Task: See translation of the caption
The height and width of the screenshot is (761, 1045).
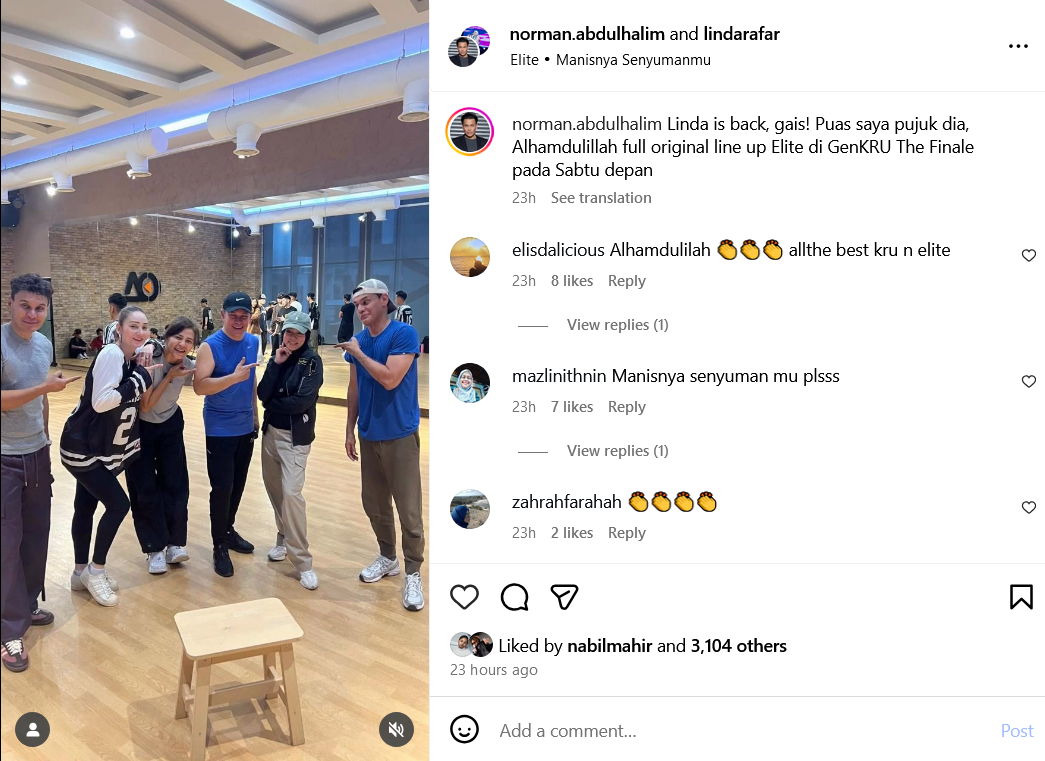Action: coord(601,198)
